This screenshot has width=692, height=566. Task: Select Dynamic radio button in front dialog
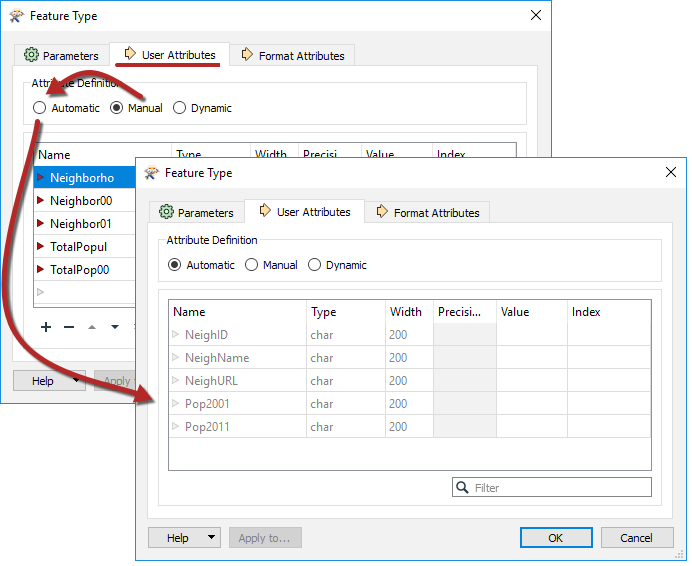pos(315,265)
